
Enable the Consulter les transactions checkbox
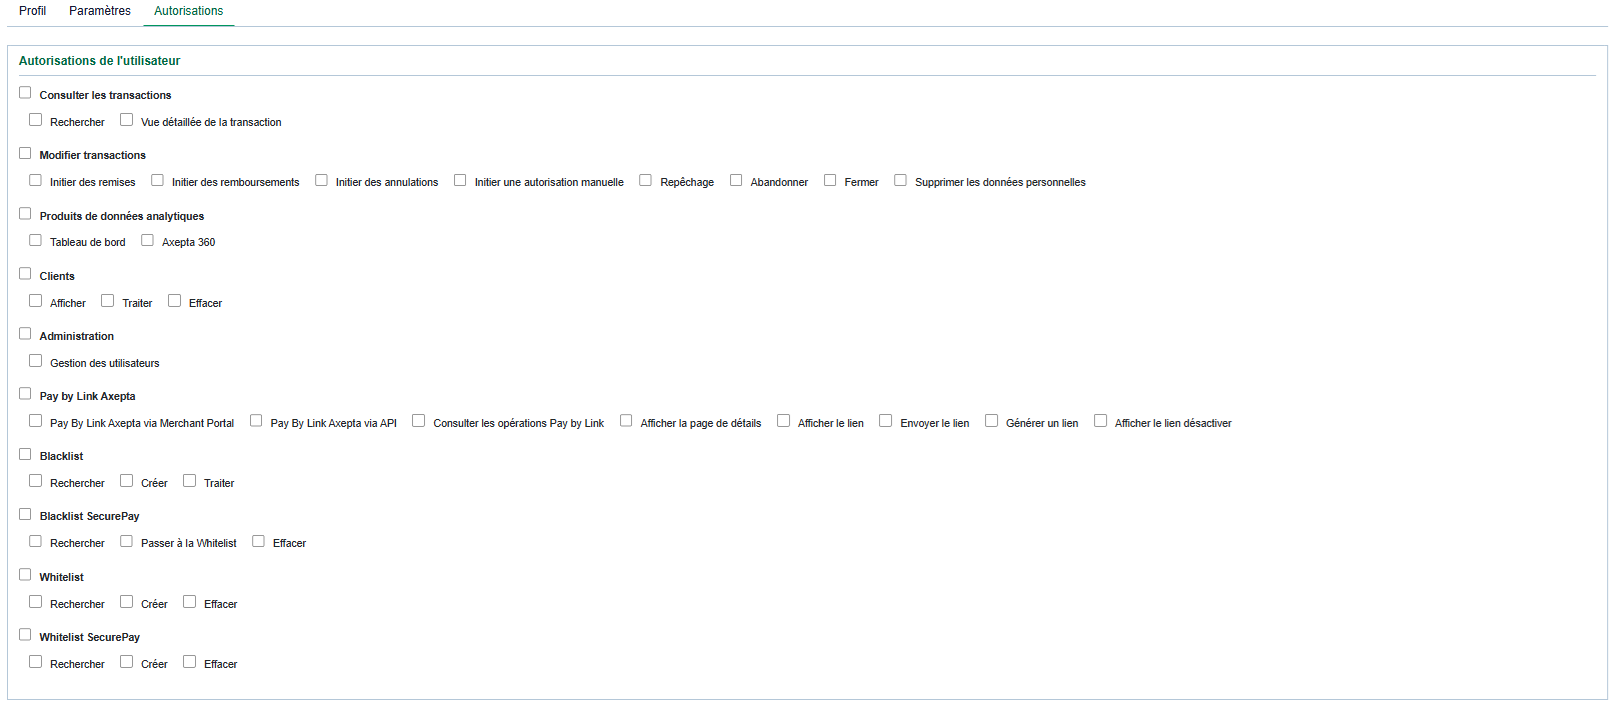click(x=25, y=93)
